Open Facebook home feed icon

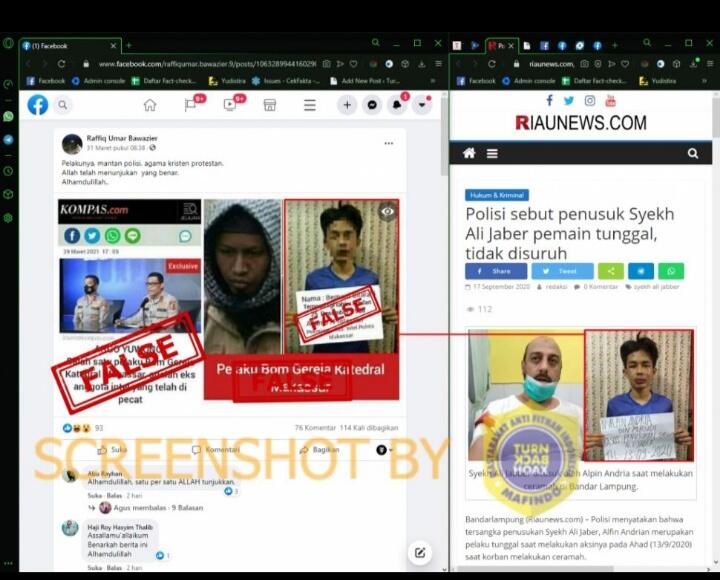click(x=150, y=105)
